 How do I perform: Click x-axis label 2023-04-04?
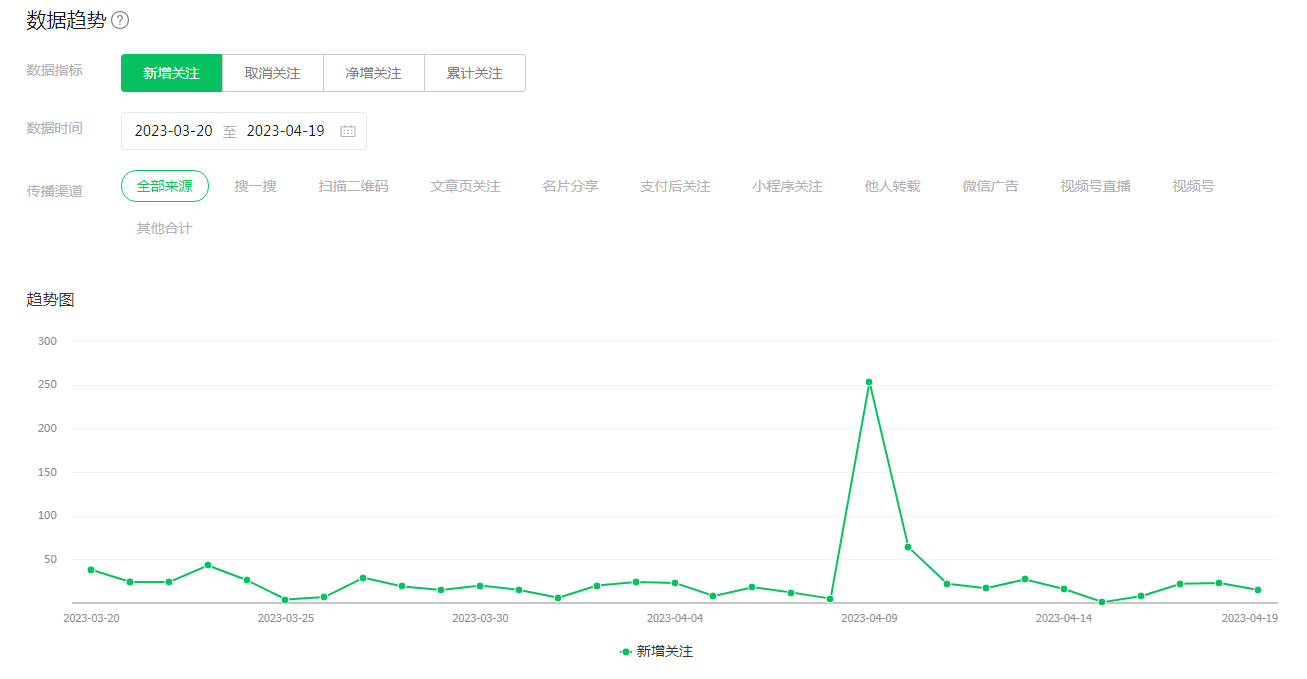pyautogui.click(x=675, y=618)
